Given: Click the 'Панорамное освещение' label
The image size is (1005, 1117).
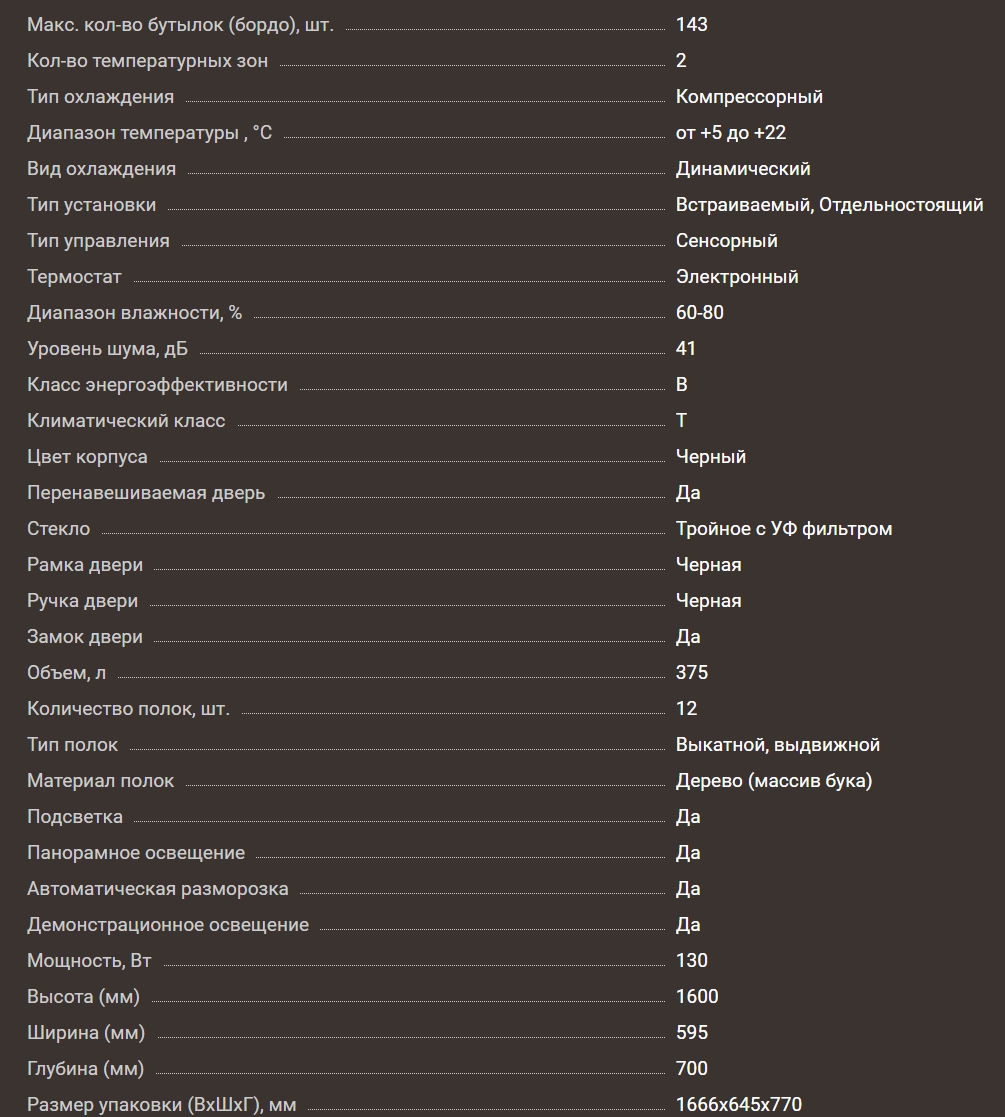Looking at the screenshot, I should pos(136,853).
